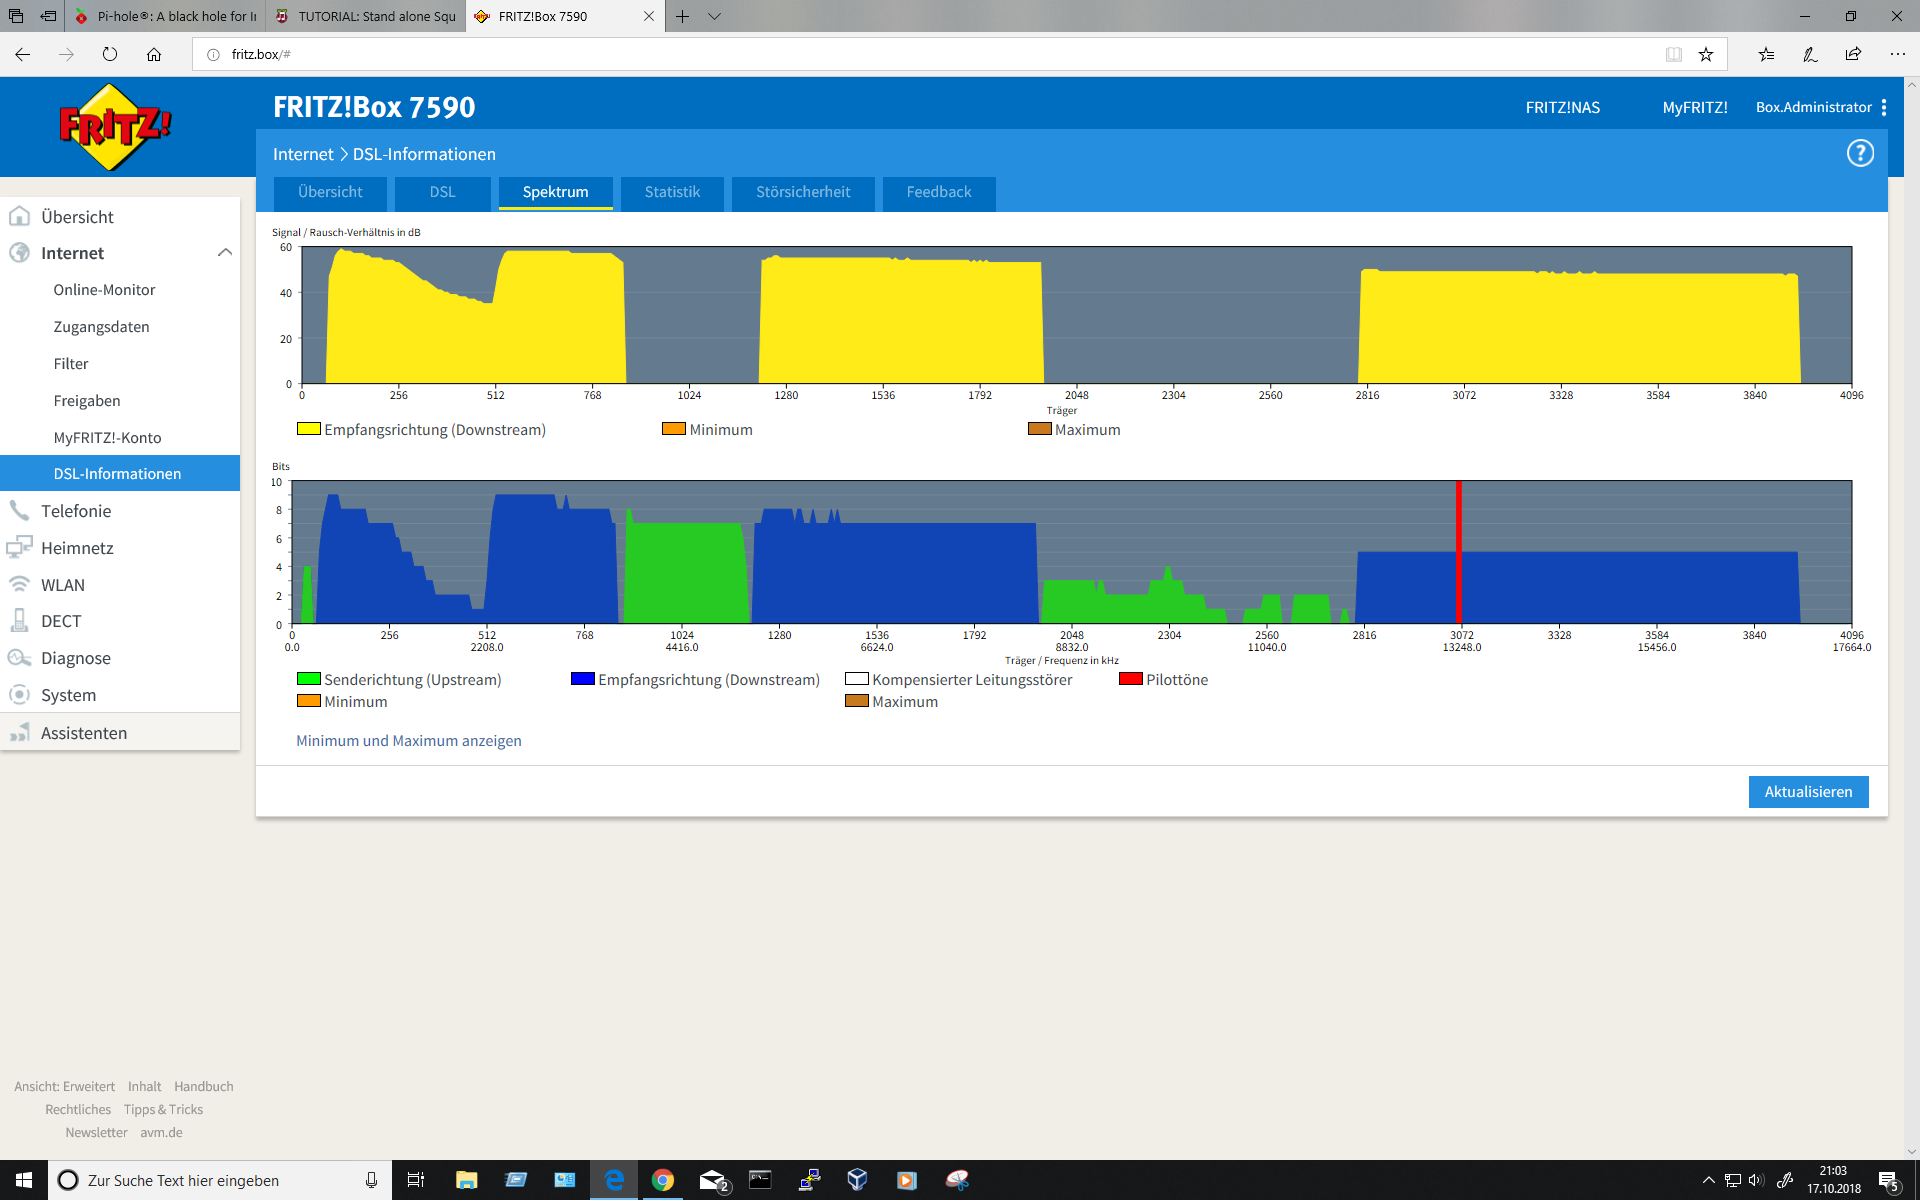Switch to the Störsicherheit tab

coord(803,192)
